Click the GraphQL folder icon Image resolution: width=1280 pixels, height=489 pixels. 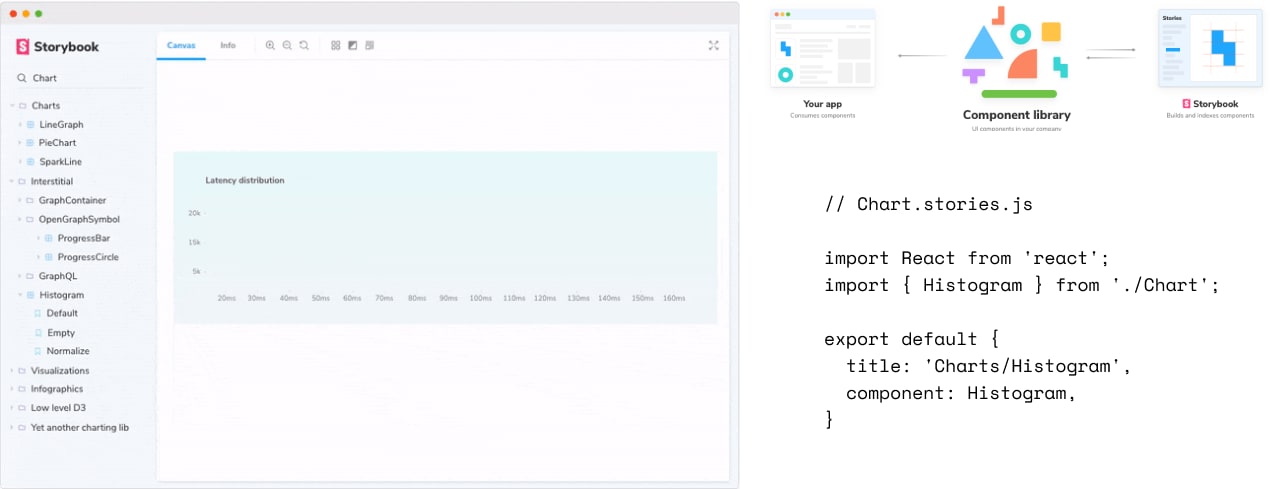pyautogui.click(x=30, y=276)
